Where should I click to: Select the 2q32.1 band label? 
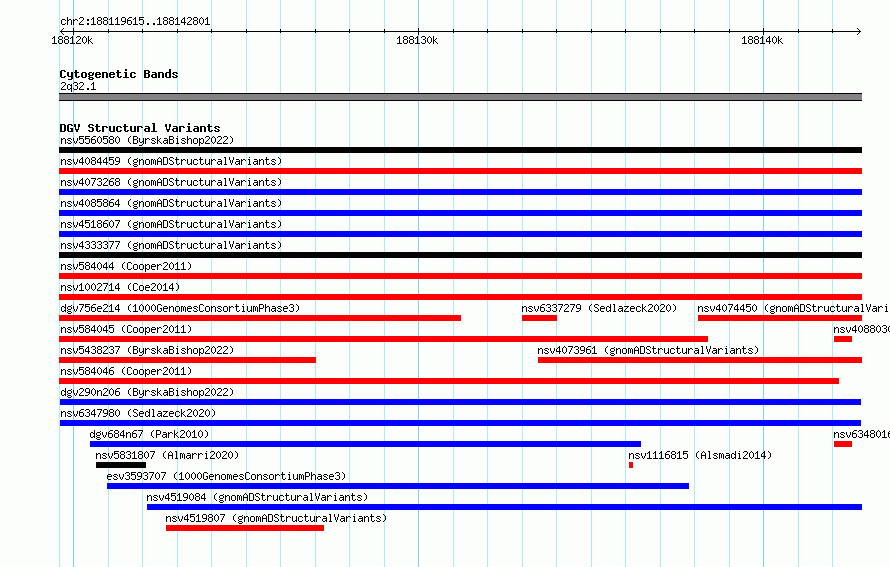[78, 86]
